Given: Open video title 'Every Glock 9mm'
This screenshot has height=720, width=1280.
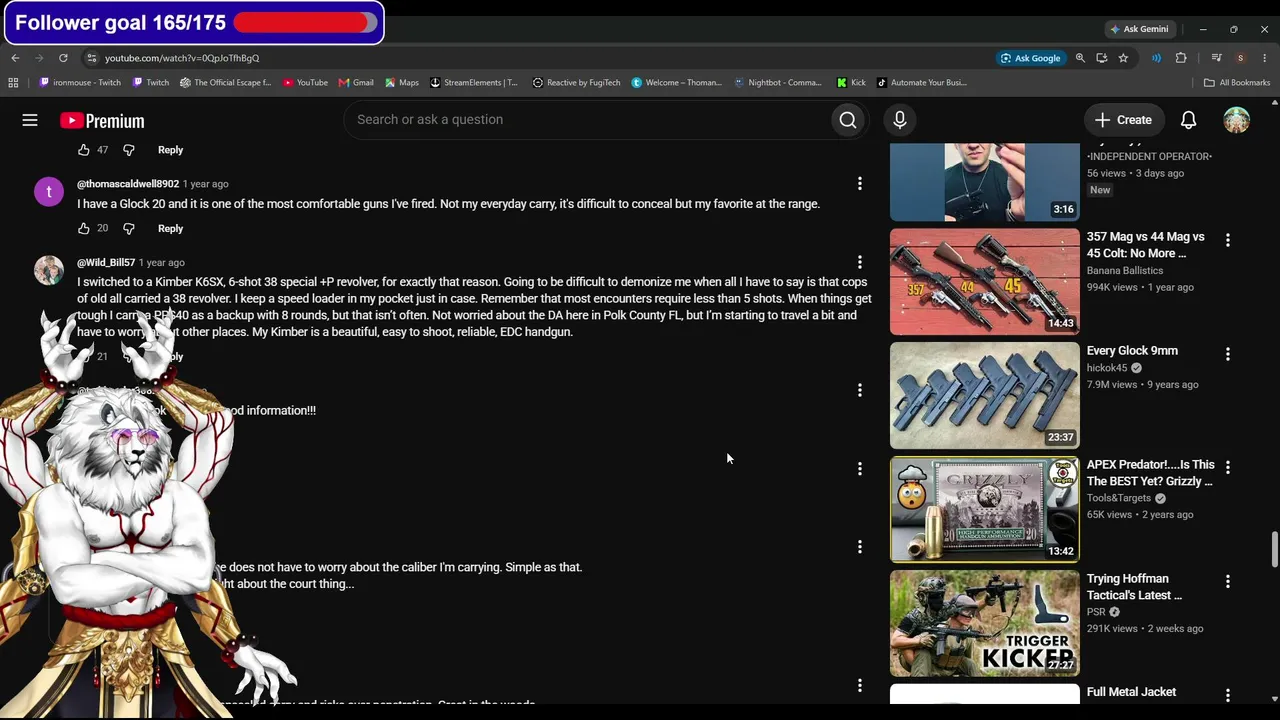Looking at the screenshot, I should (x=1132, y=351).
